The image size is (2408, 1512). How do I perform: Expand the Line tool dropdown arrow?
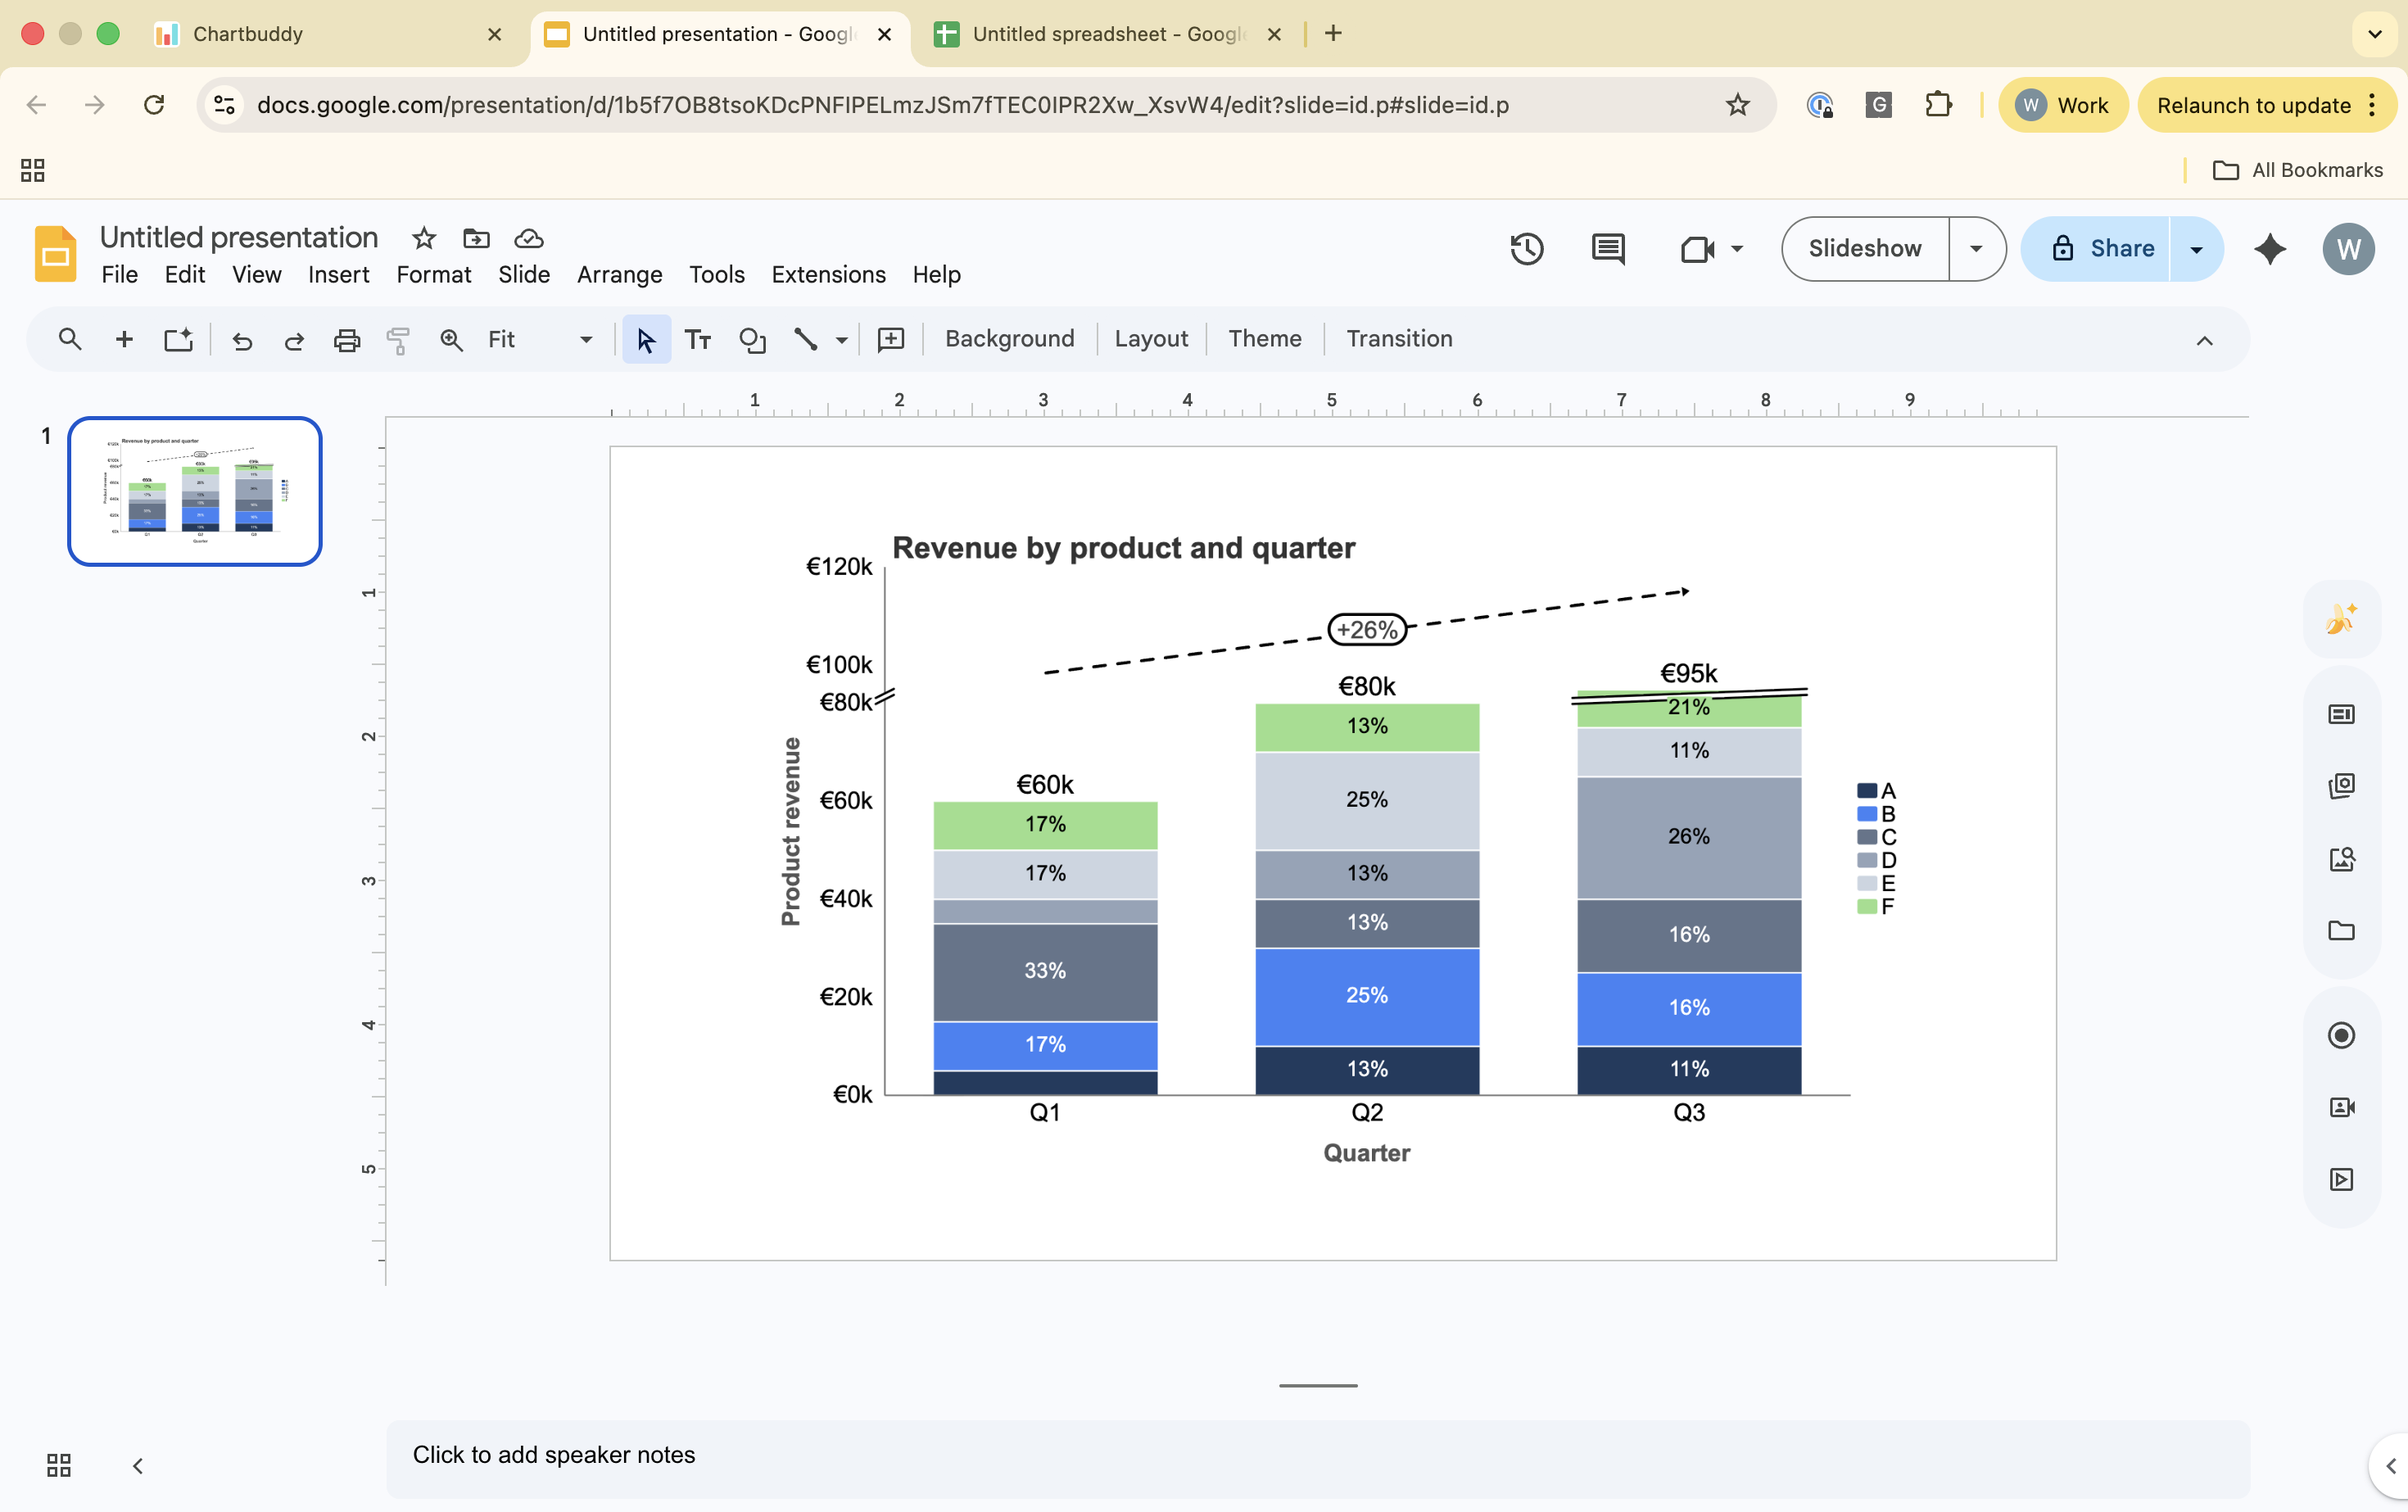click(841, 340)
